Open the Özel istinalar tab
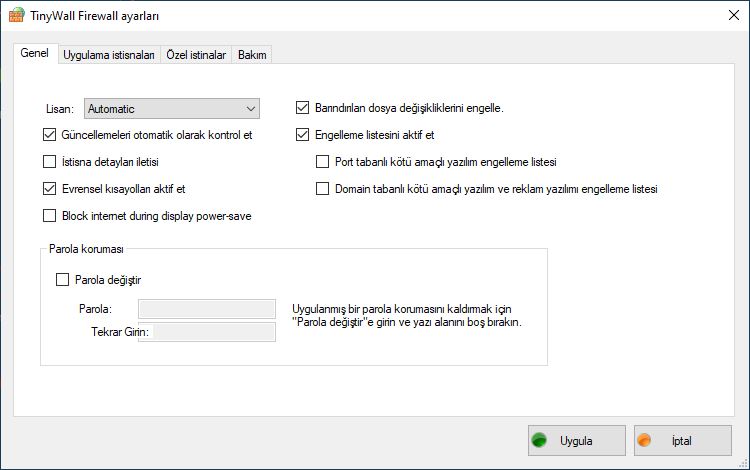Viewport: 750px width, 470px height. point(196,55)
